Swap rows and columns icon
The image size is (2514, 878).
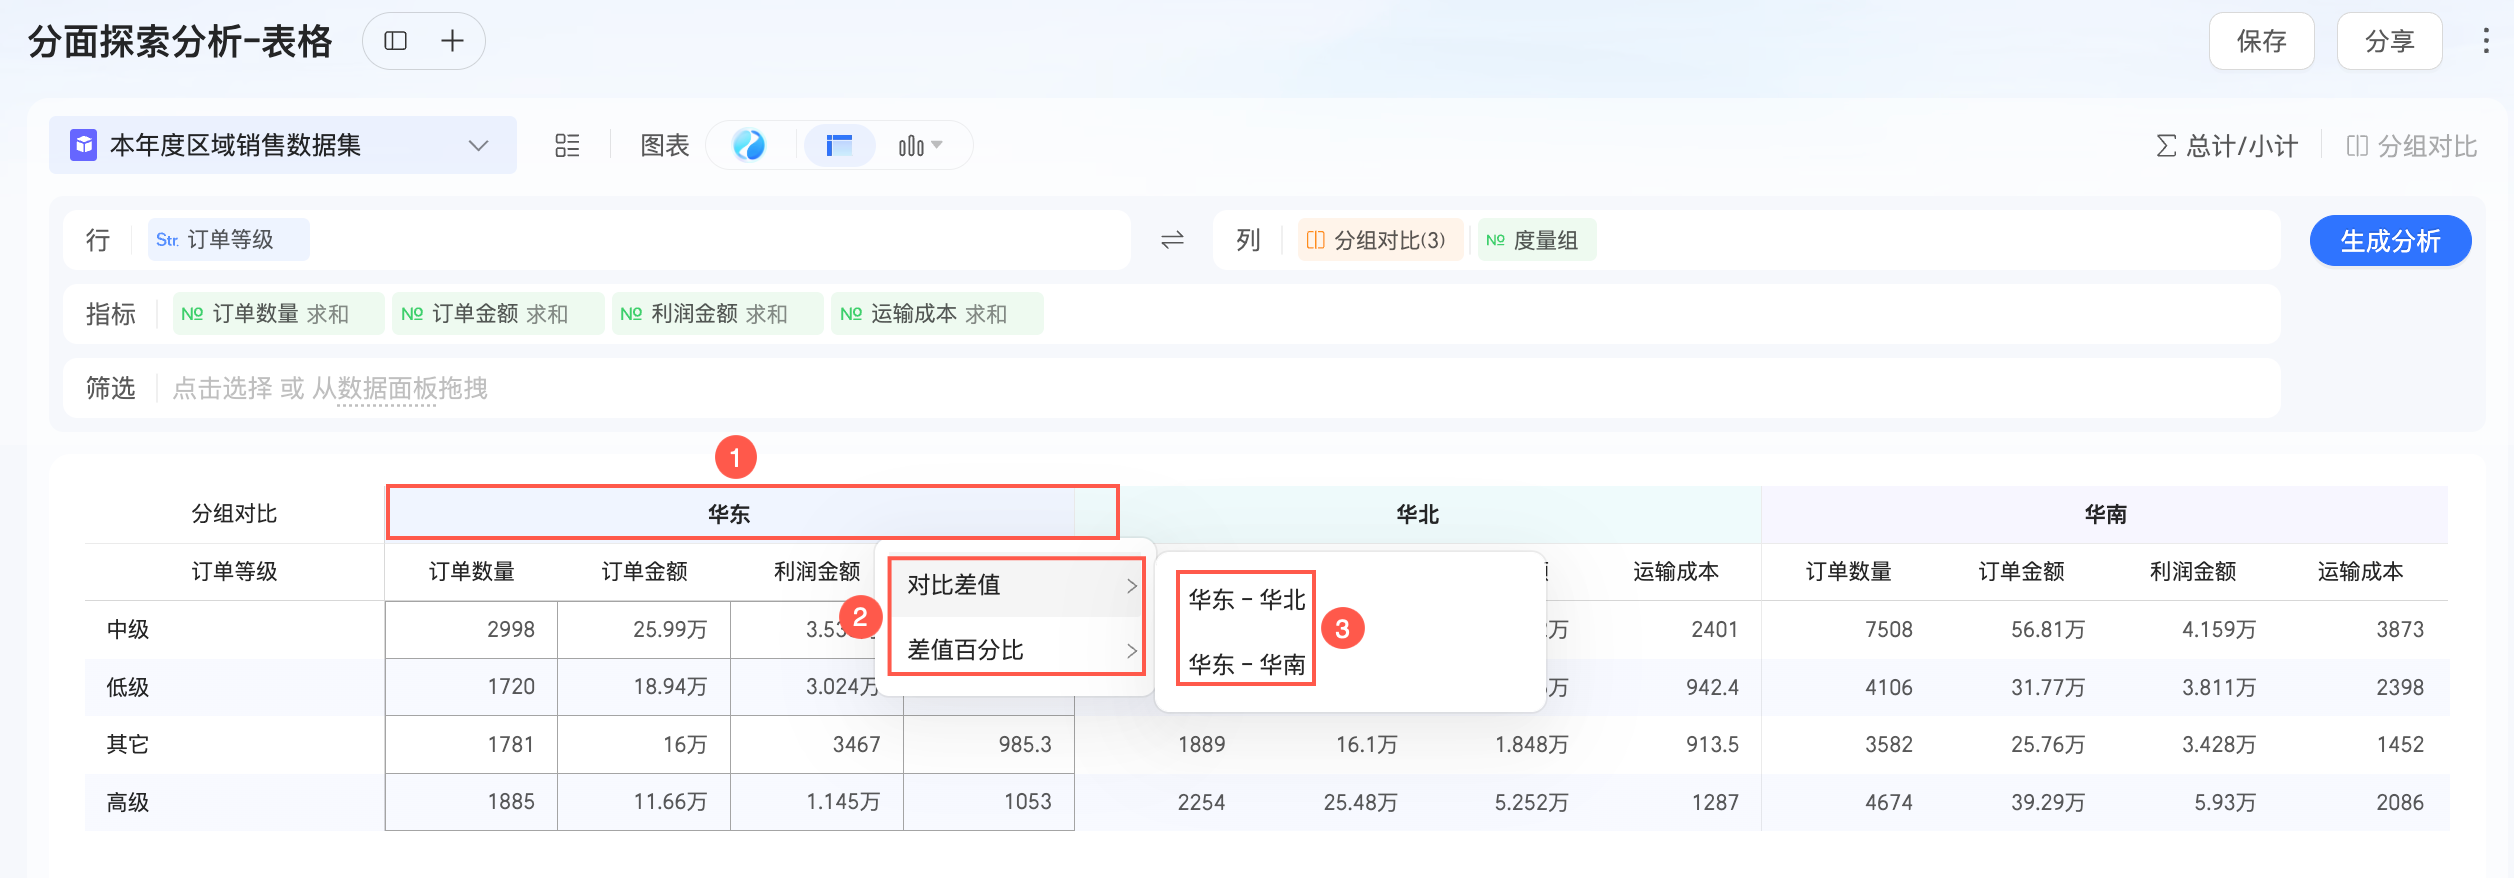click(x=1172, y=240)
